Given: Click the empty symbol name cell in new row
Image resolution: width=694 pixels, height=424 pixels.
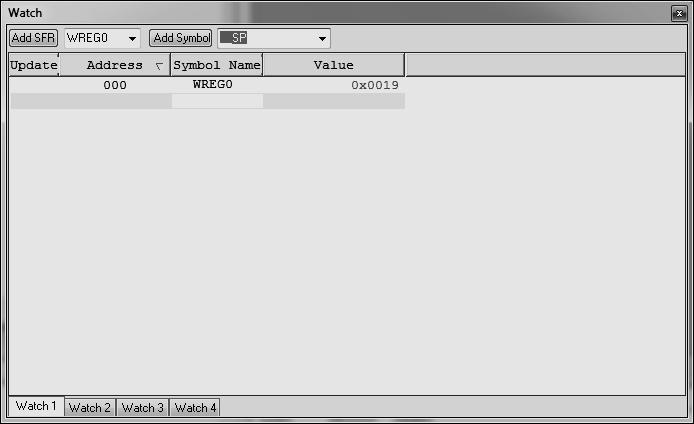Looking at the screenshot, I should coord(217,101).
